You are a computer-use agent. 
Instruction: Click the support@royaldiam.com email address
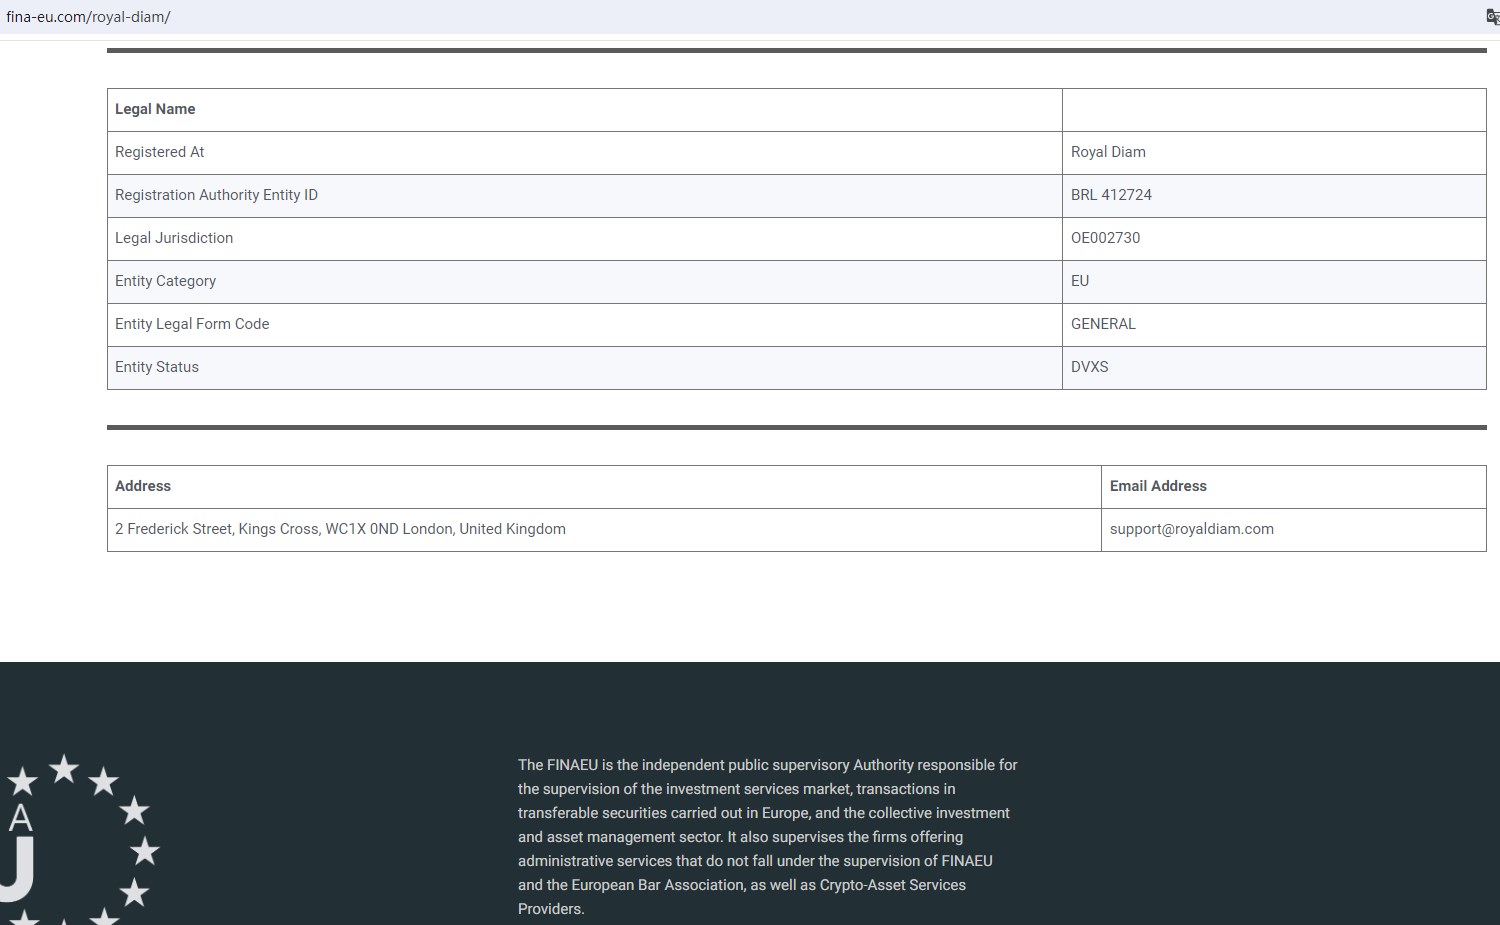coord(1192,529)
